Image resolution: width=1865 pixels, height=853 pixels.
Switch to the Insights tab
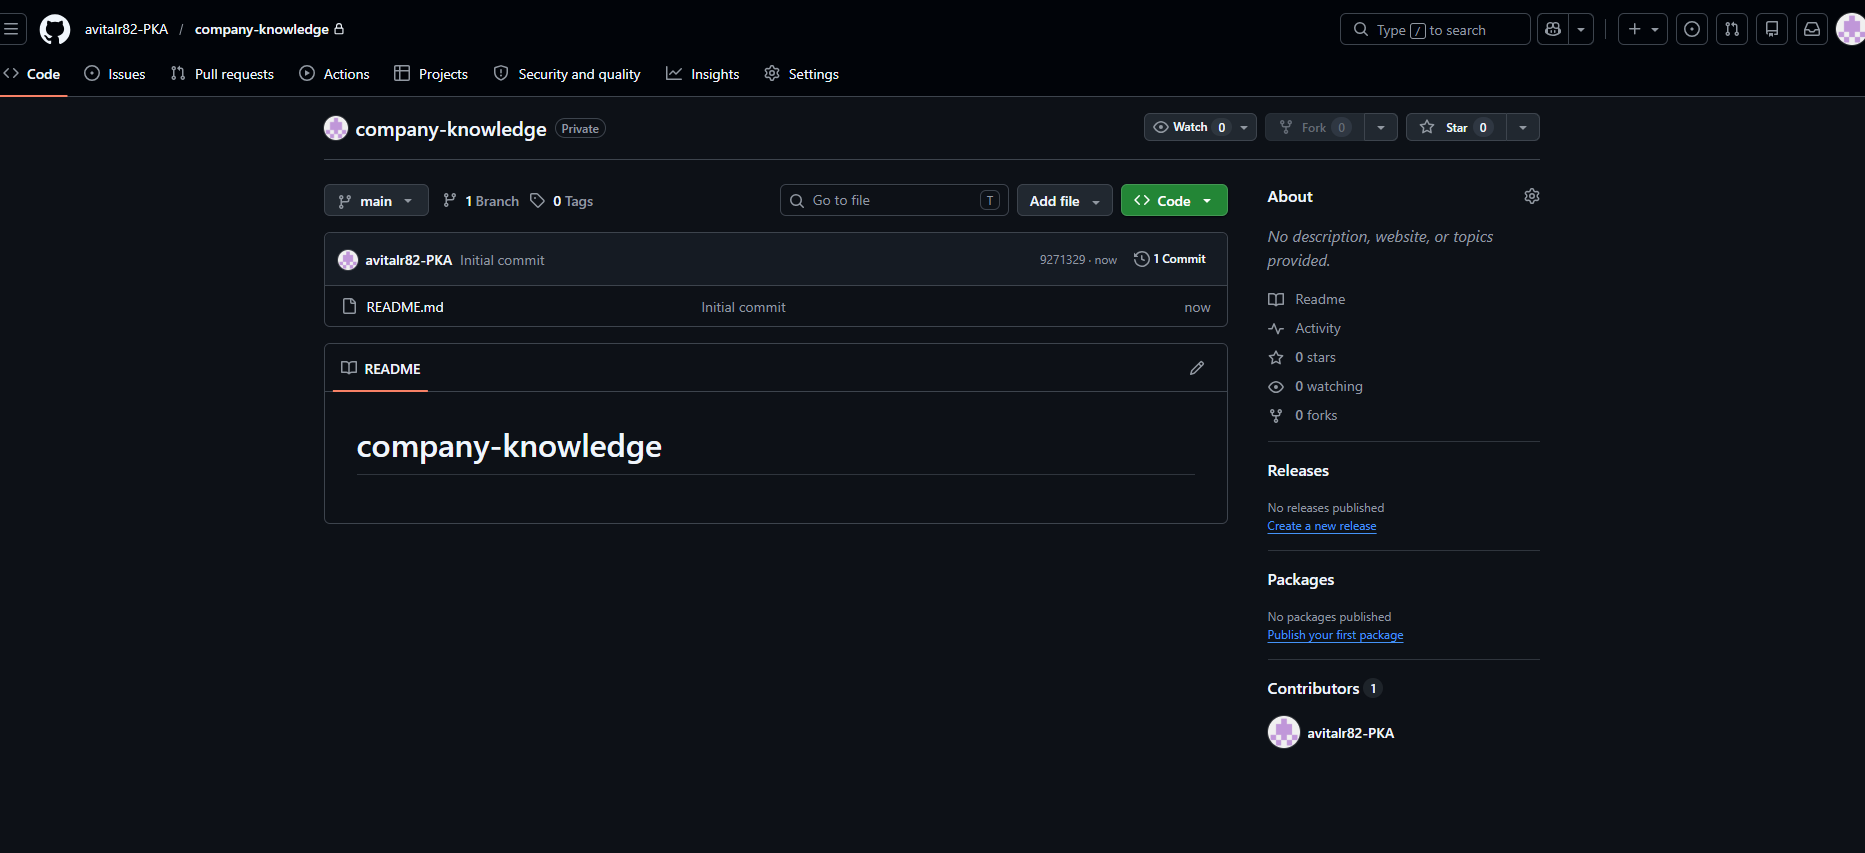[x=703, y=74]
